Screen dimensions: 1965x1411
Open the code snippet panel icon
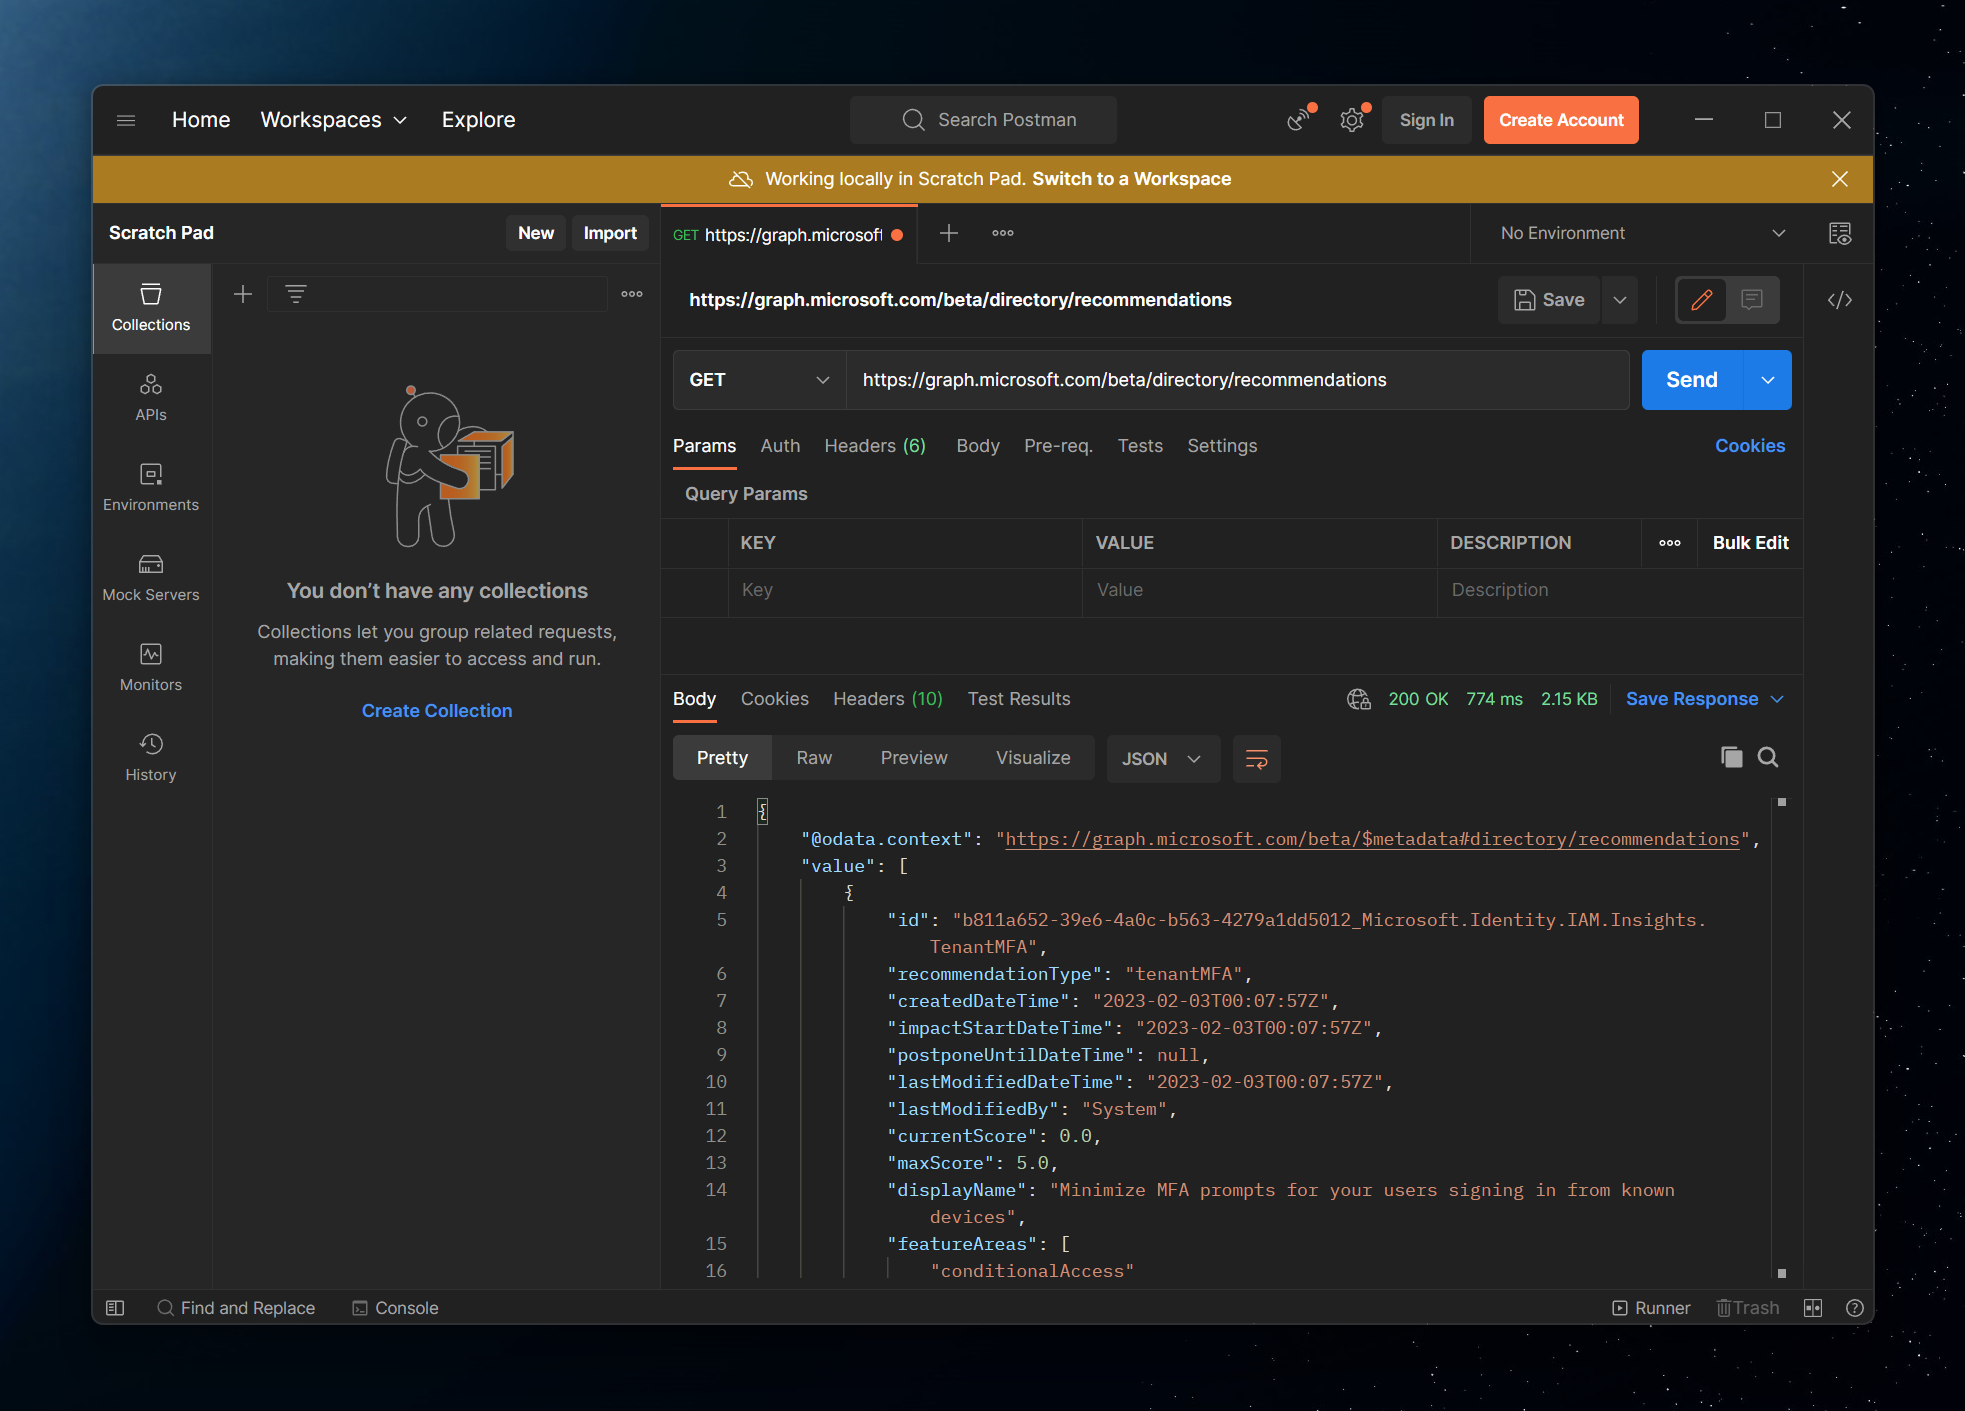[1840, 300]
